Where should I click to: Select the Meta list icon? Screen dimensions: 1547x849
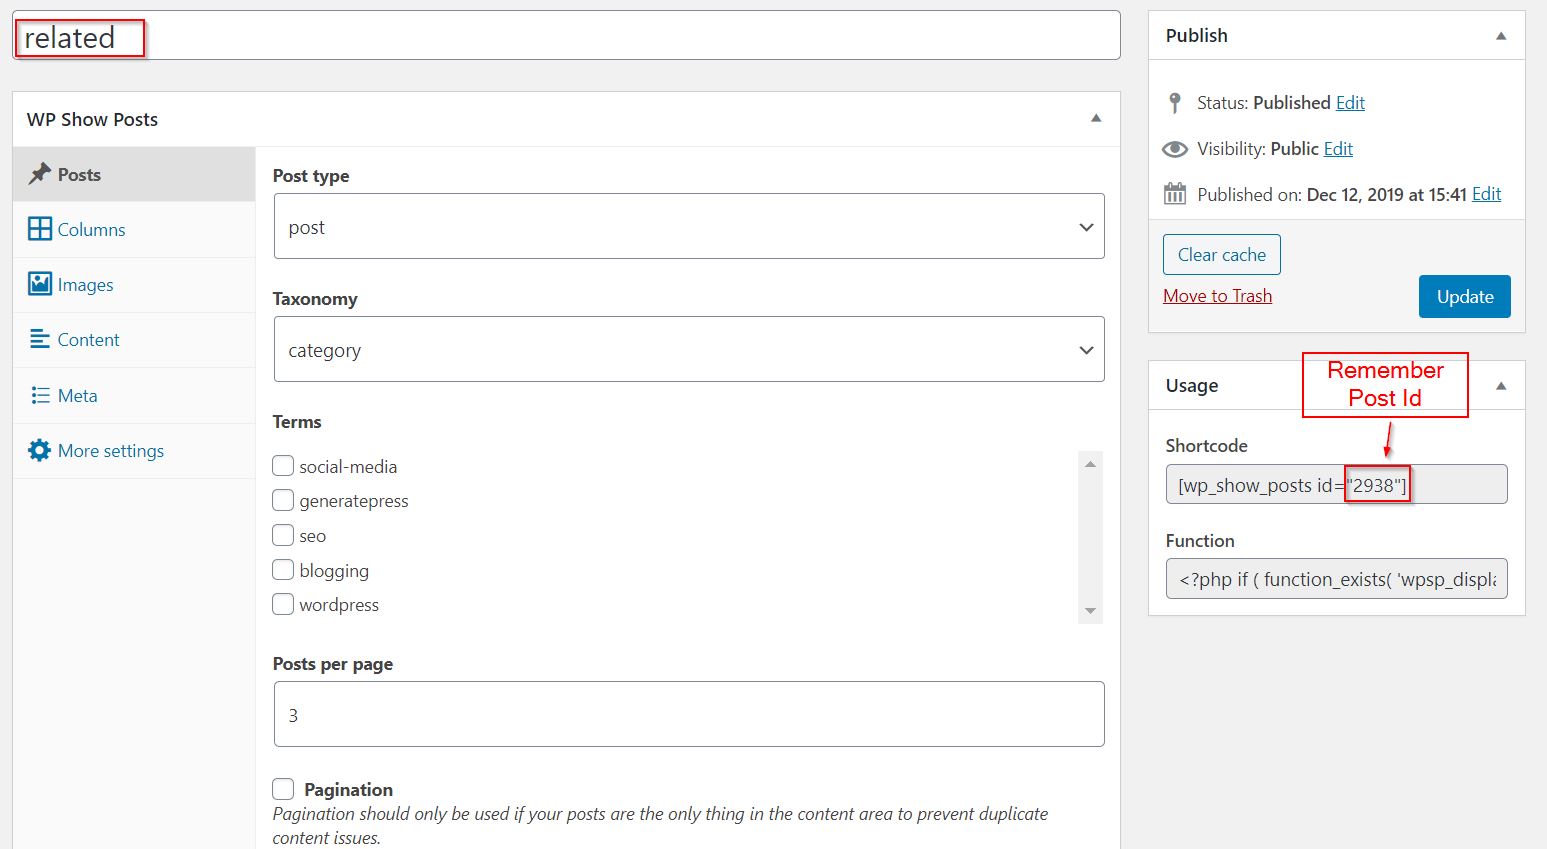tap(39, 395)
